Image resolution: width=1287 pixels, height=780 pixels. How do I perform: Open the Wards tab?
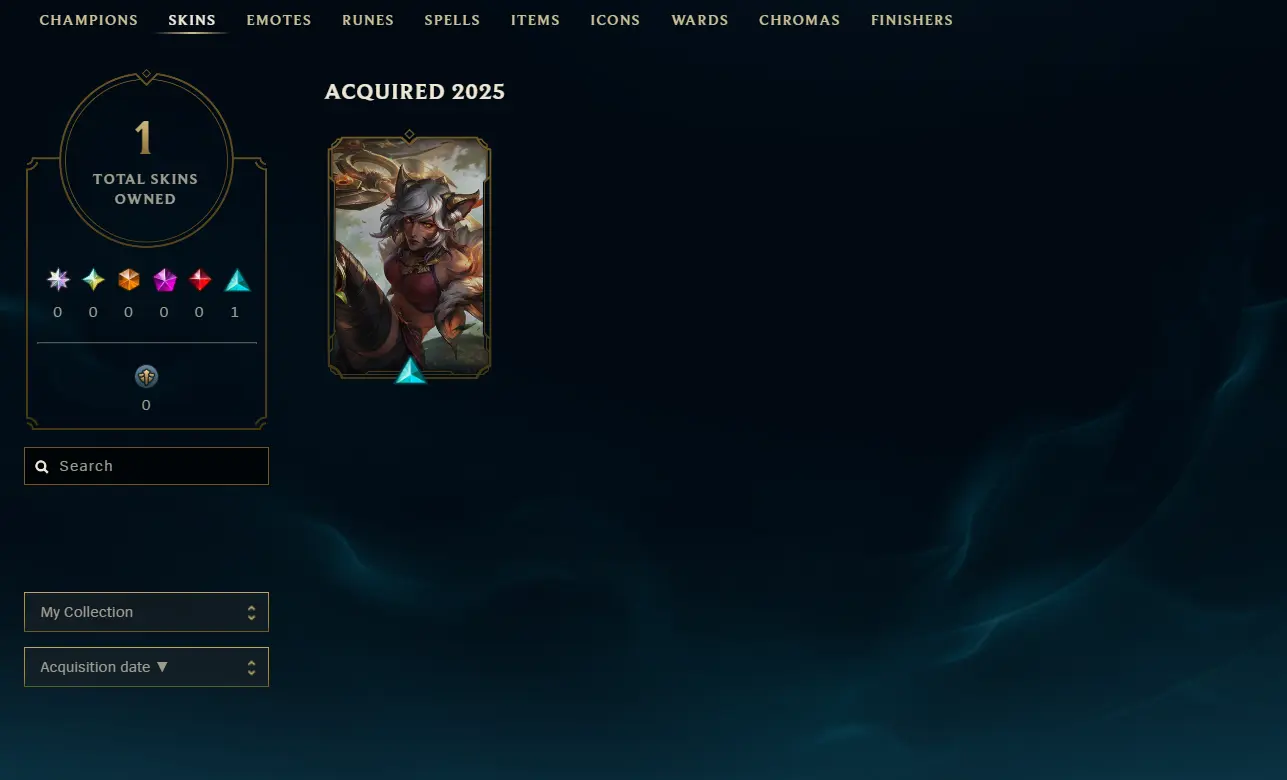click(700, 20)
